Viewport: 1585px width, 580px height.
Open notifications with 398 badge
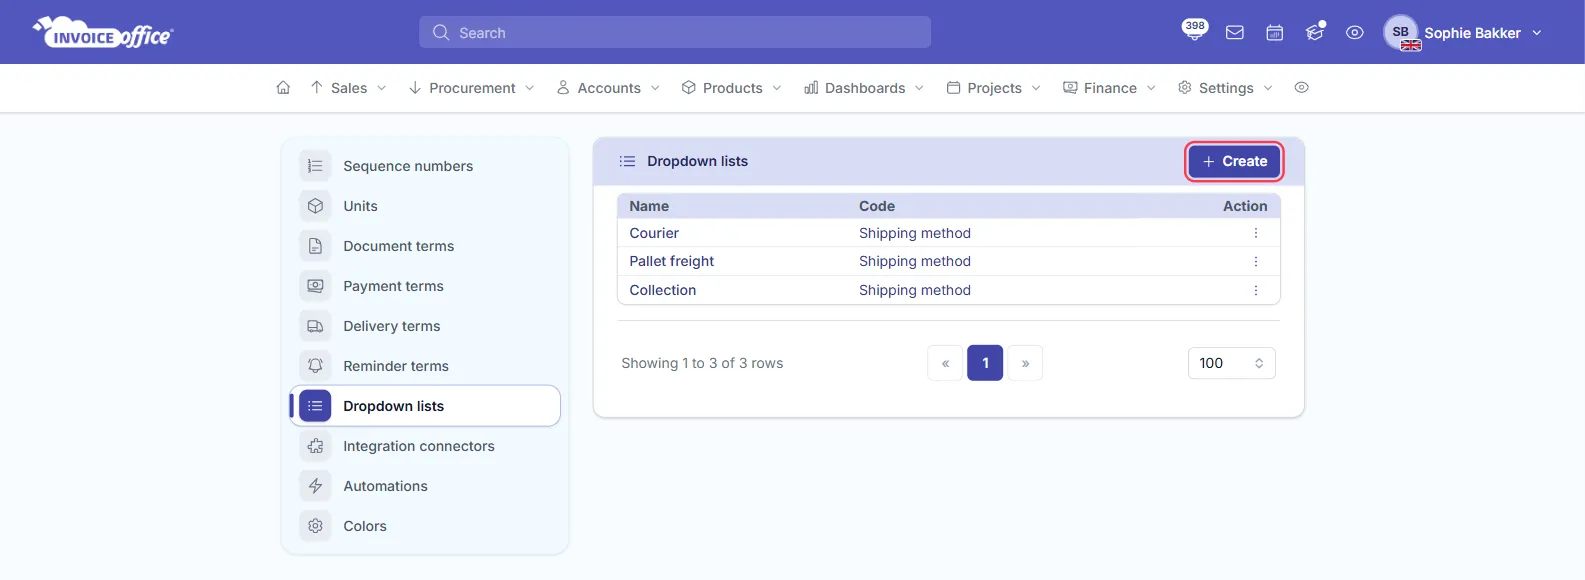point(1194,30)
